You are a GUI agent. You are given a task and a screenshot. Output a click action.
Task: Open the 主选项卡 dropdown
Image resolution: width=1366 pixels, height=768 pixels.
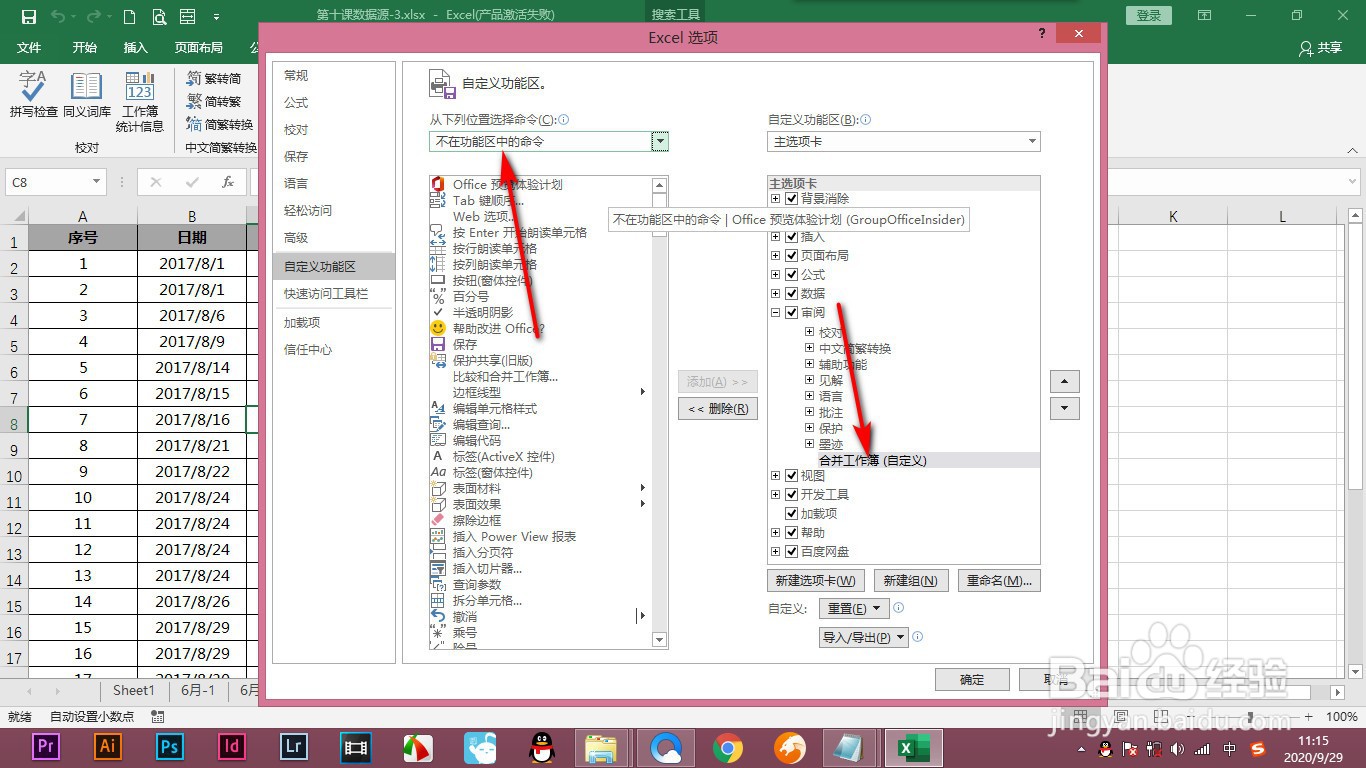[904, 142]
